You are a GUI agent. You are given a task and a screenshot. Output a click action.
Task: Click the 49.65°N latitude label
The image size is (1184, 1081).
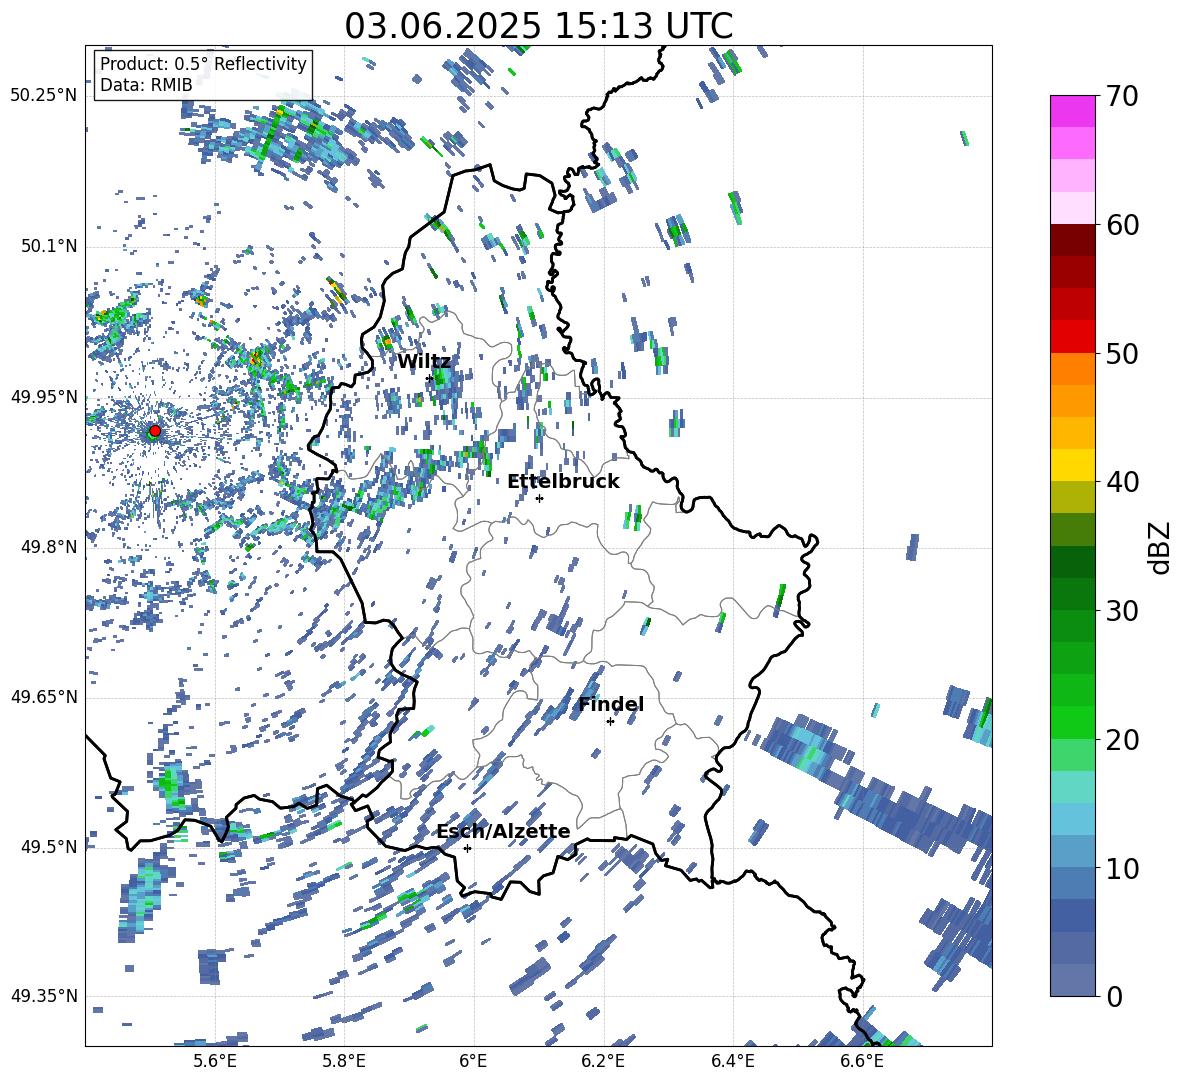44,696
